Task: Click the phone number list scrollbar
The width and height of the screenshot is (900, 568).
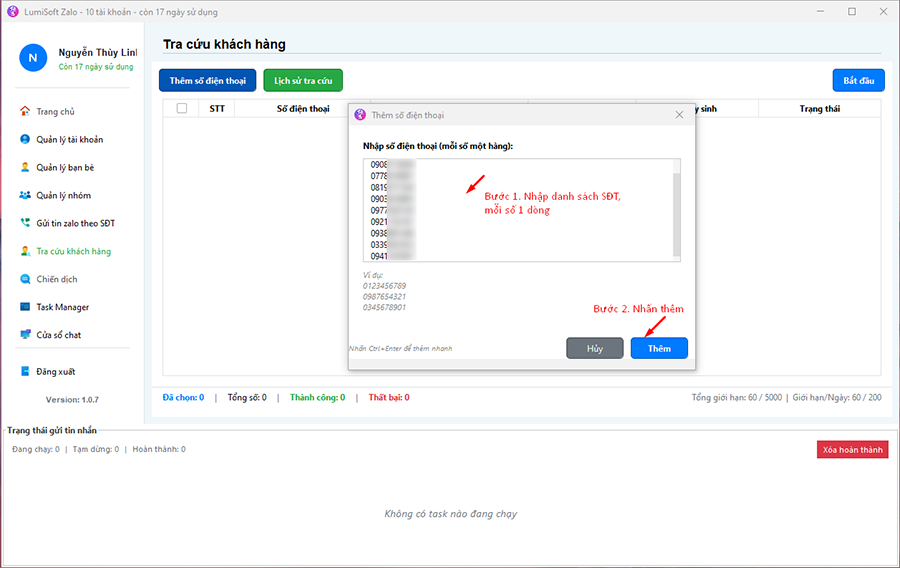Action: click(x=676, y=210)
